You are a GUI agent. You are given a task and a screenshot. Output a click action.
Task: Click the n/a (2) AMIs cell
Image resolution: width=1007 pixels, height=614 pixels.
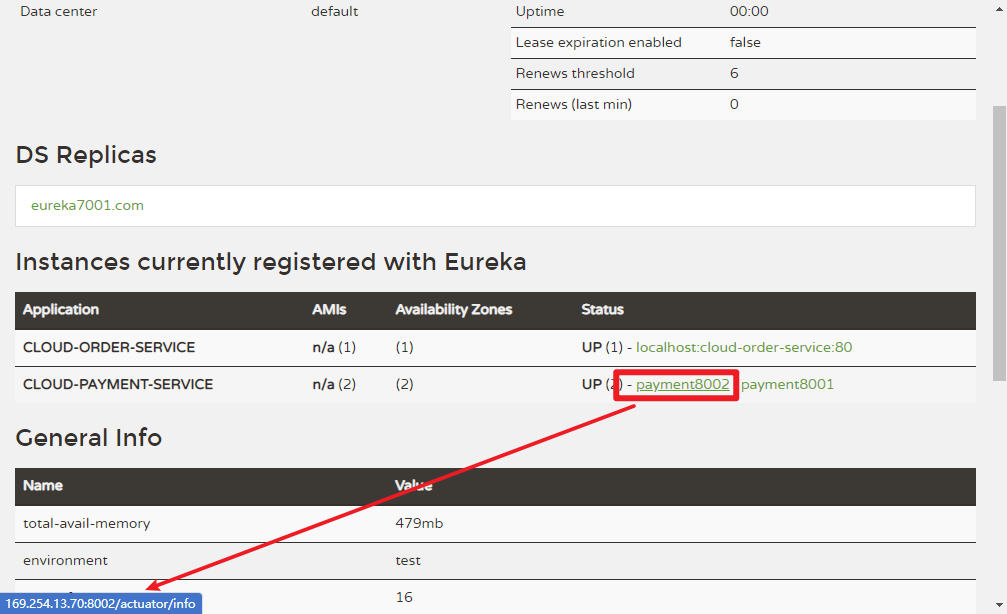point(334,384)
